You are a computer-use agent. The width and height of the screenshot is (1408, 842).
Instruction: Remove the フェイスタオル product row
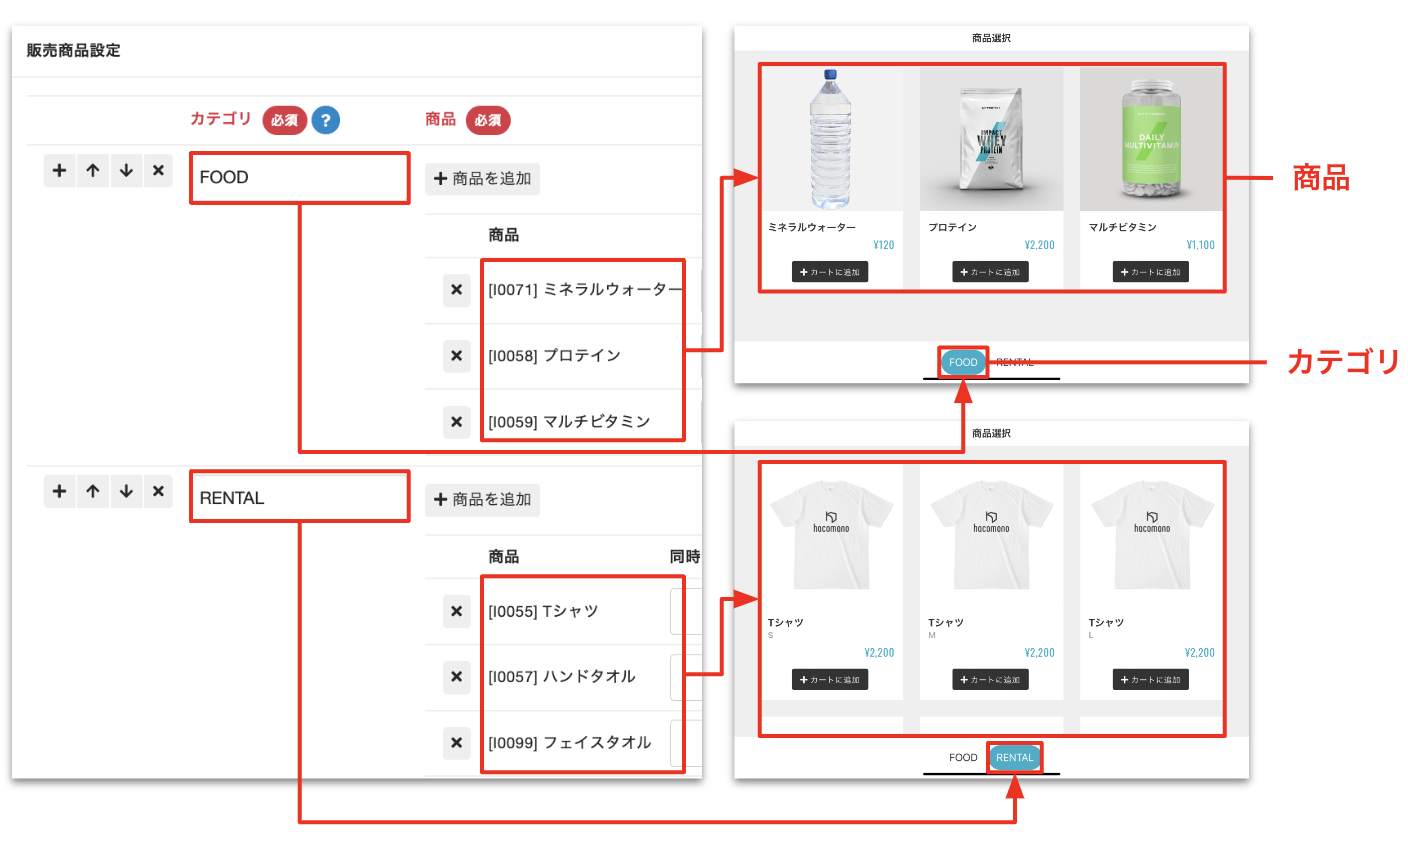pos(456,743)
